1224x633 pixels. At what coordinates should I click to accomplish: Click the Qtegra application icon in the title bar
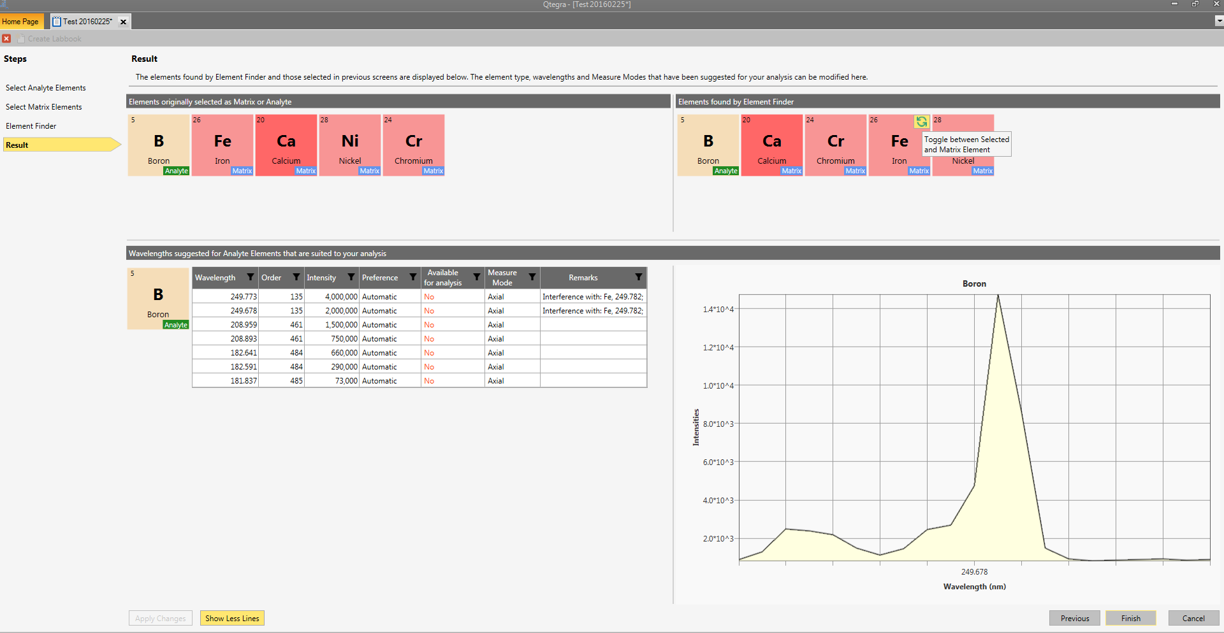[5, 4]
